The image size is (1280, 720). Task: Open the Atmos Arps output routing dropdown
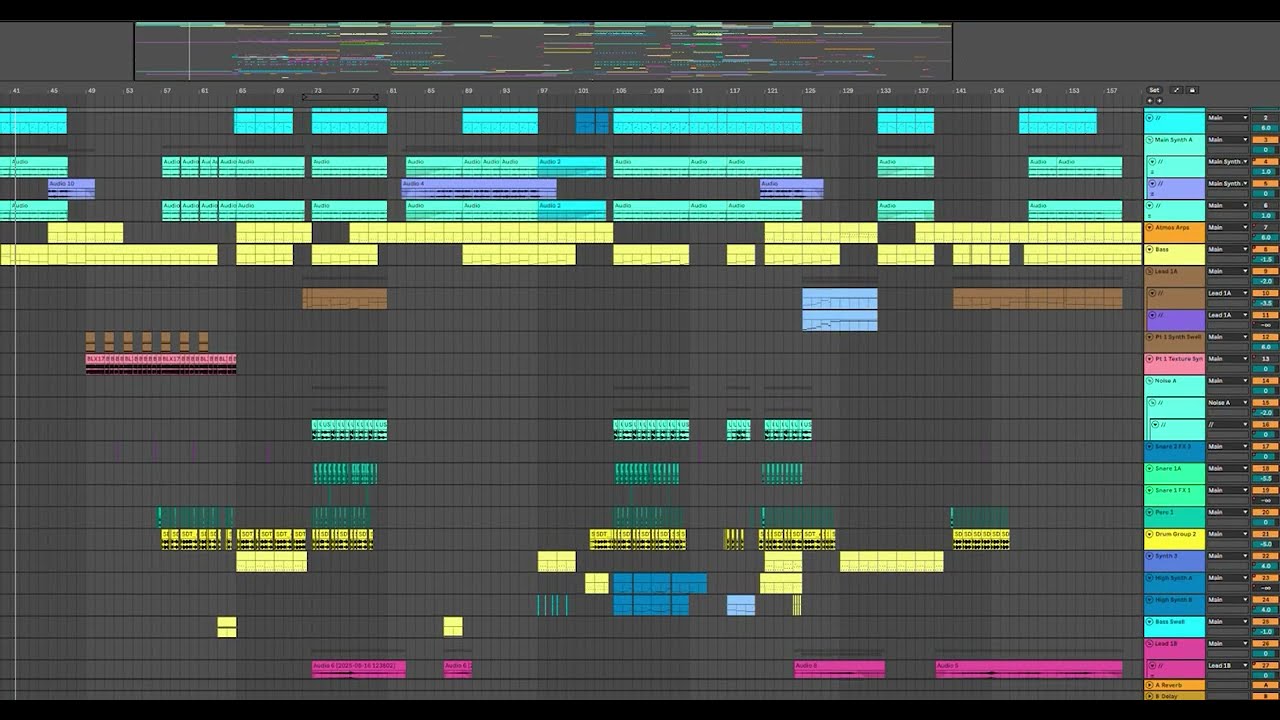pyautogui.click(x=1228, y=227)
